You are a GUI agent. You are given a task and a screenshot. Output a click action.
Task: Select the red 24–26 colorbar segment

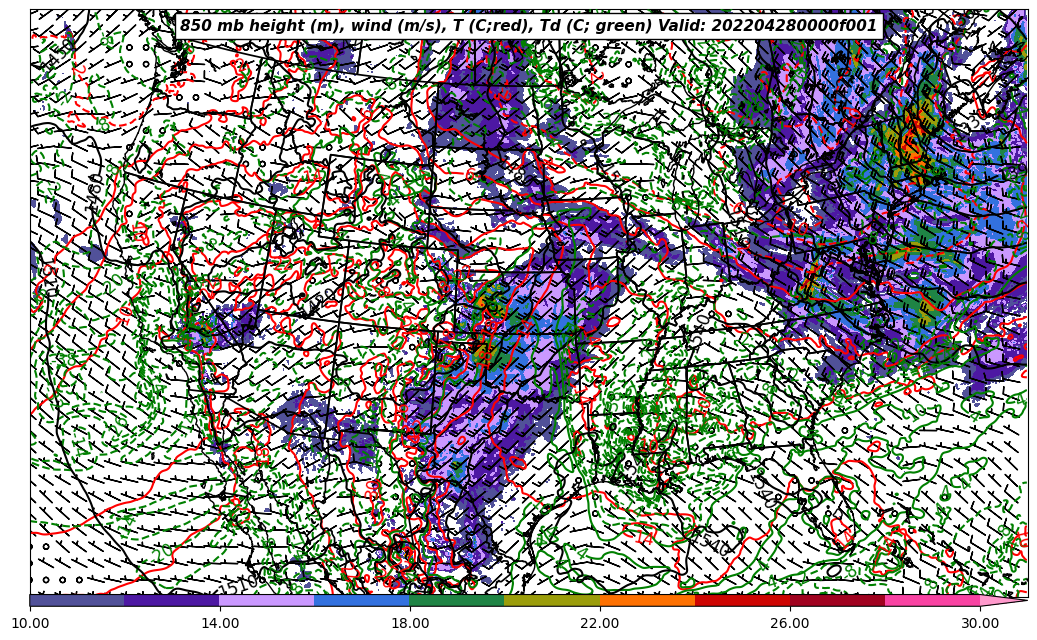tap(743, 600)
